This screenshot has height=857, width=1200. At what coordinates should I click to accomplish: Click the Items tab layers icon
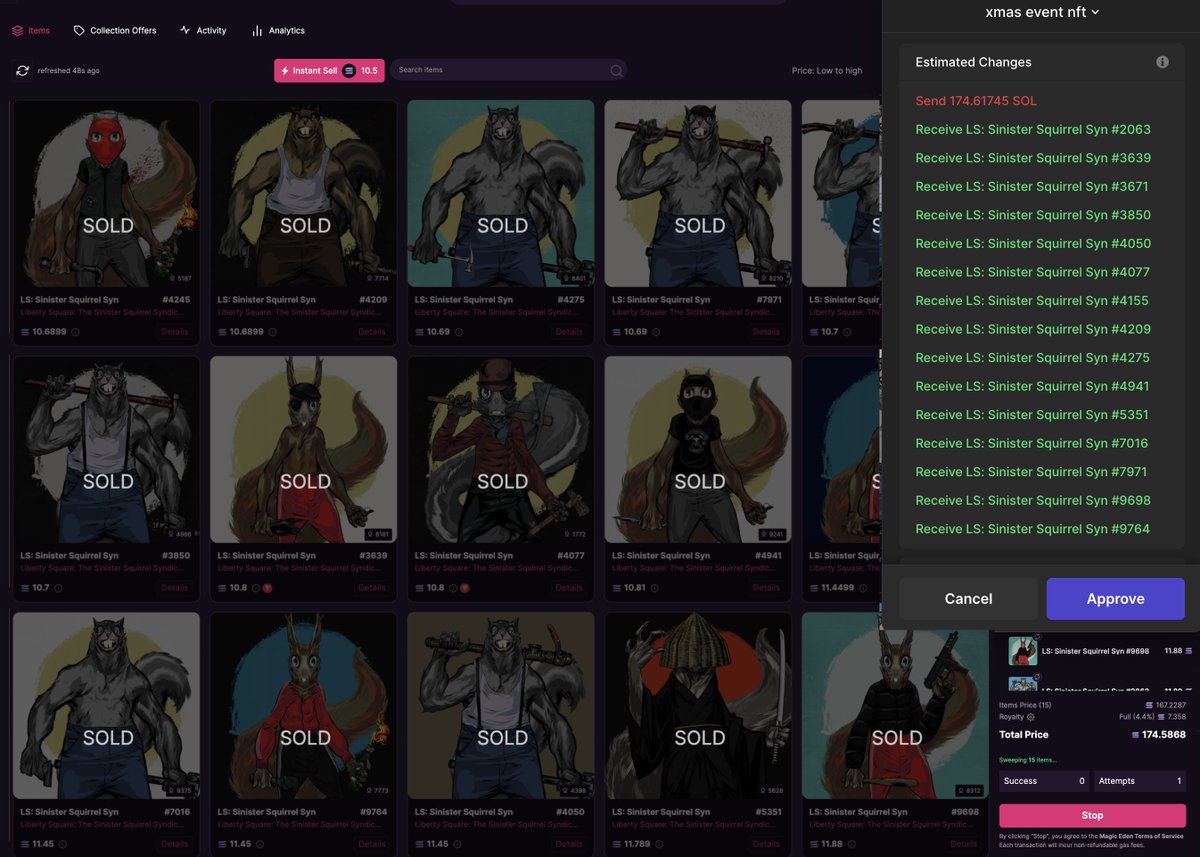click(17, 31)
